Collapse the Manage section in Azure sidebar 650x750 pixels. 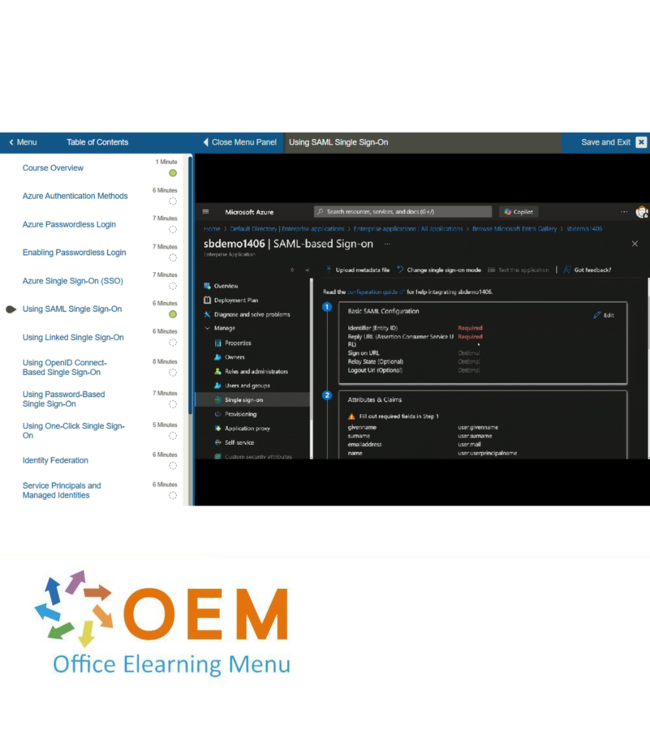tap(206, 328)
